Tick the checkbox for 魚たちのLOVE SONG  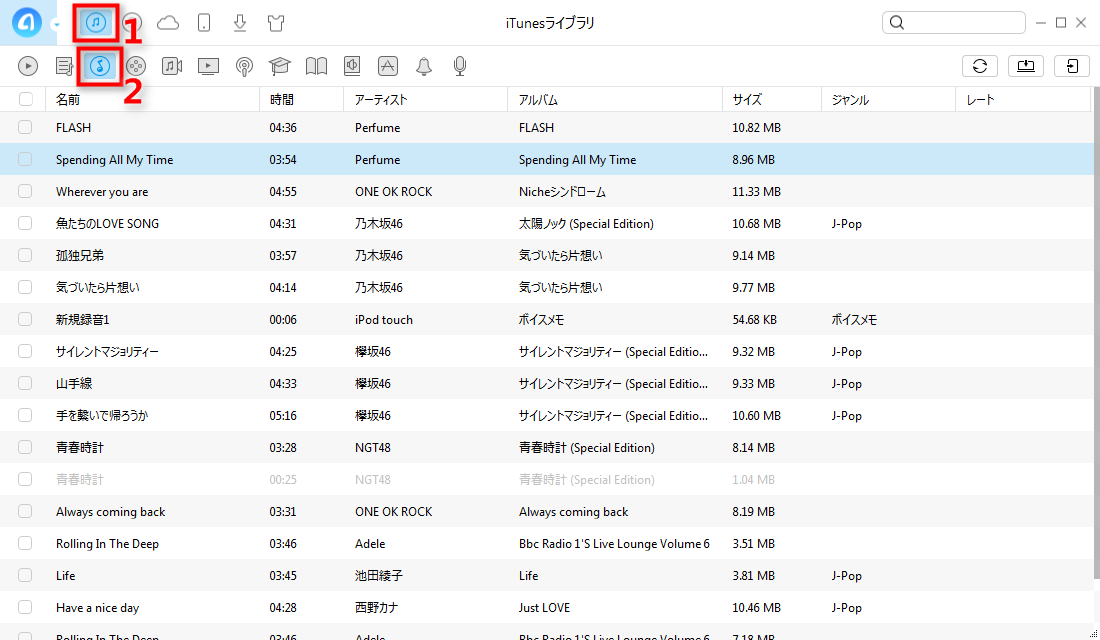(25, 223)
